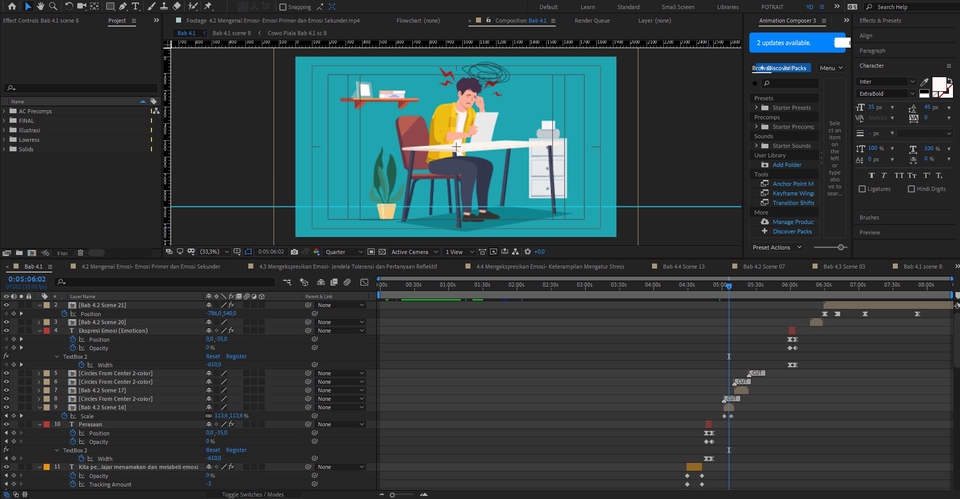Toggle visibility of Bab 4.2 Scene 20 layer
Viewport: 960px width, 499px height.
[6, 322]
